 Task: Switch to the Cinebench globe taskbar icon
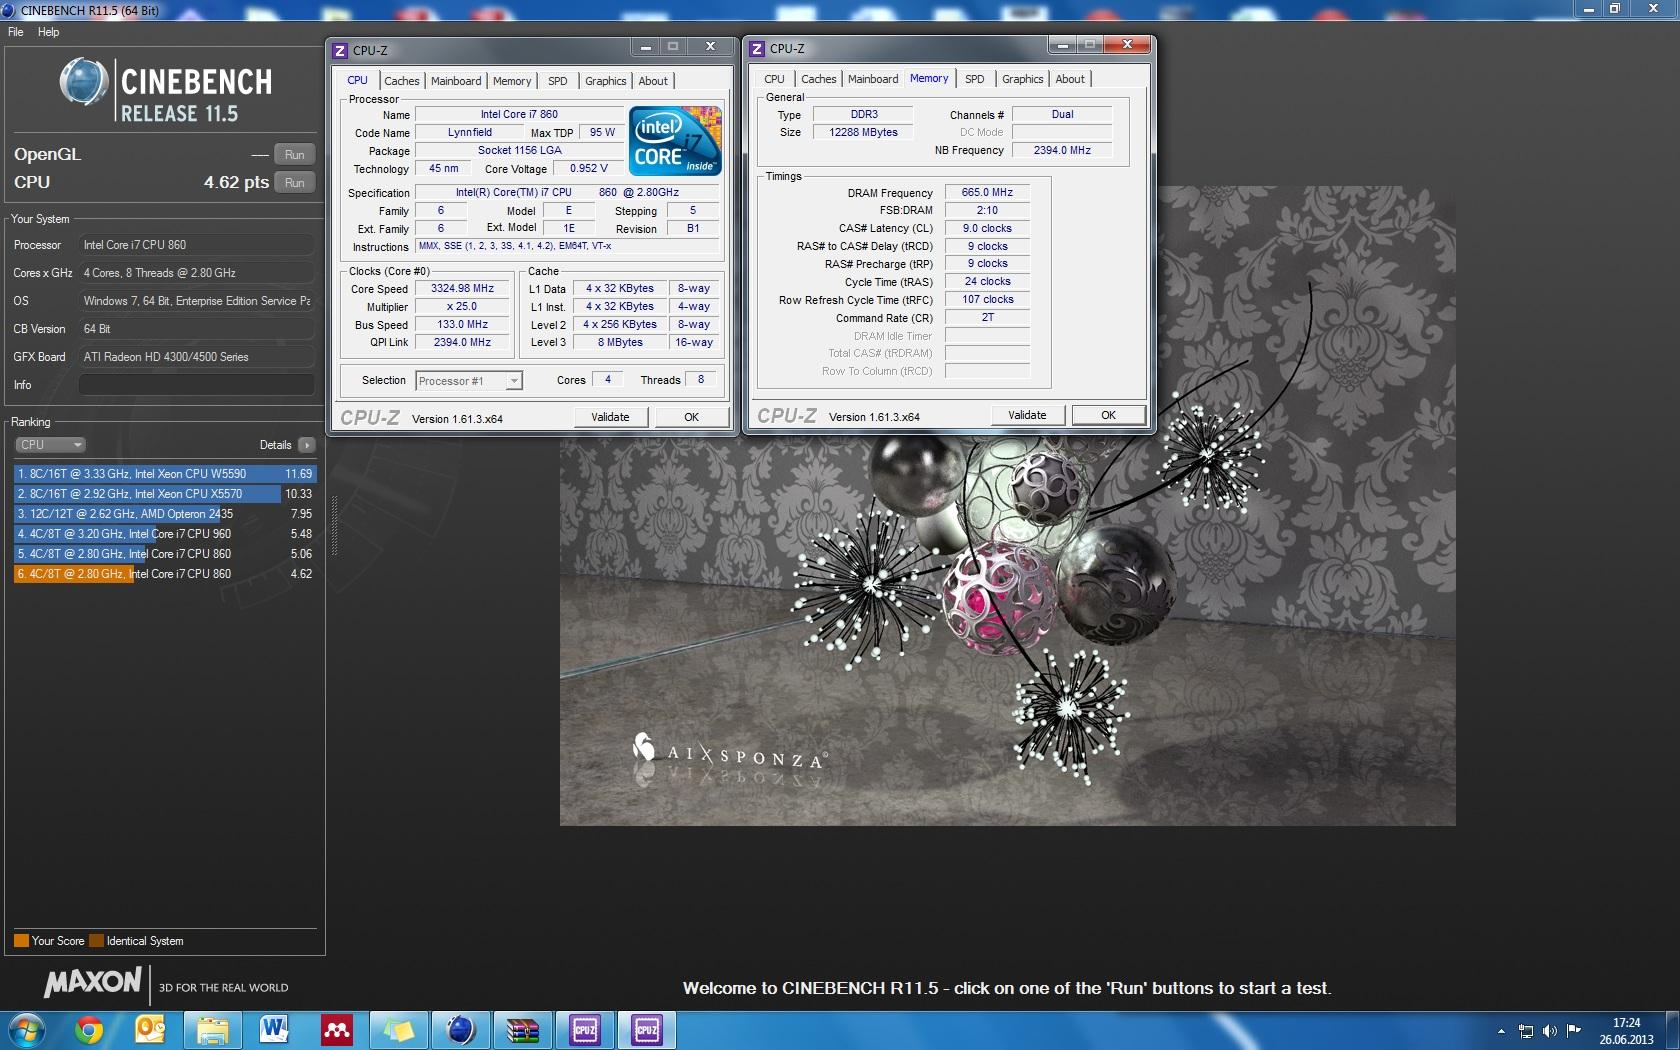coord(460,1030)
